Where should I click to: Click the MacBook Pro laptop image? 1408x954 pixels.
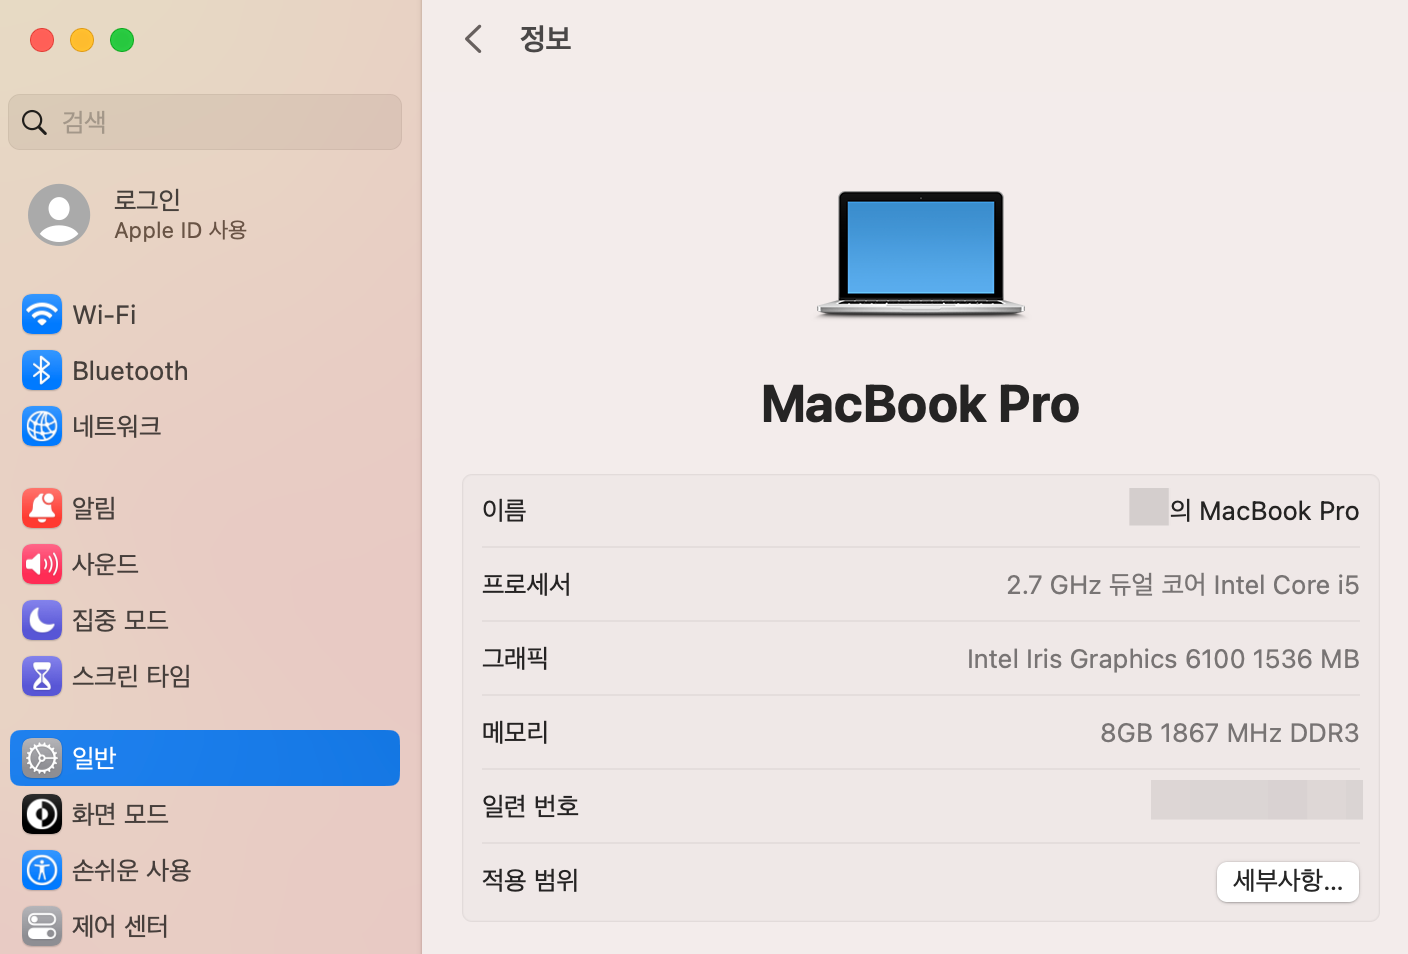click(921, 254)
